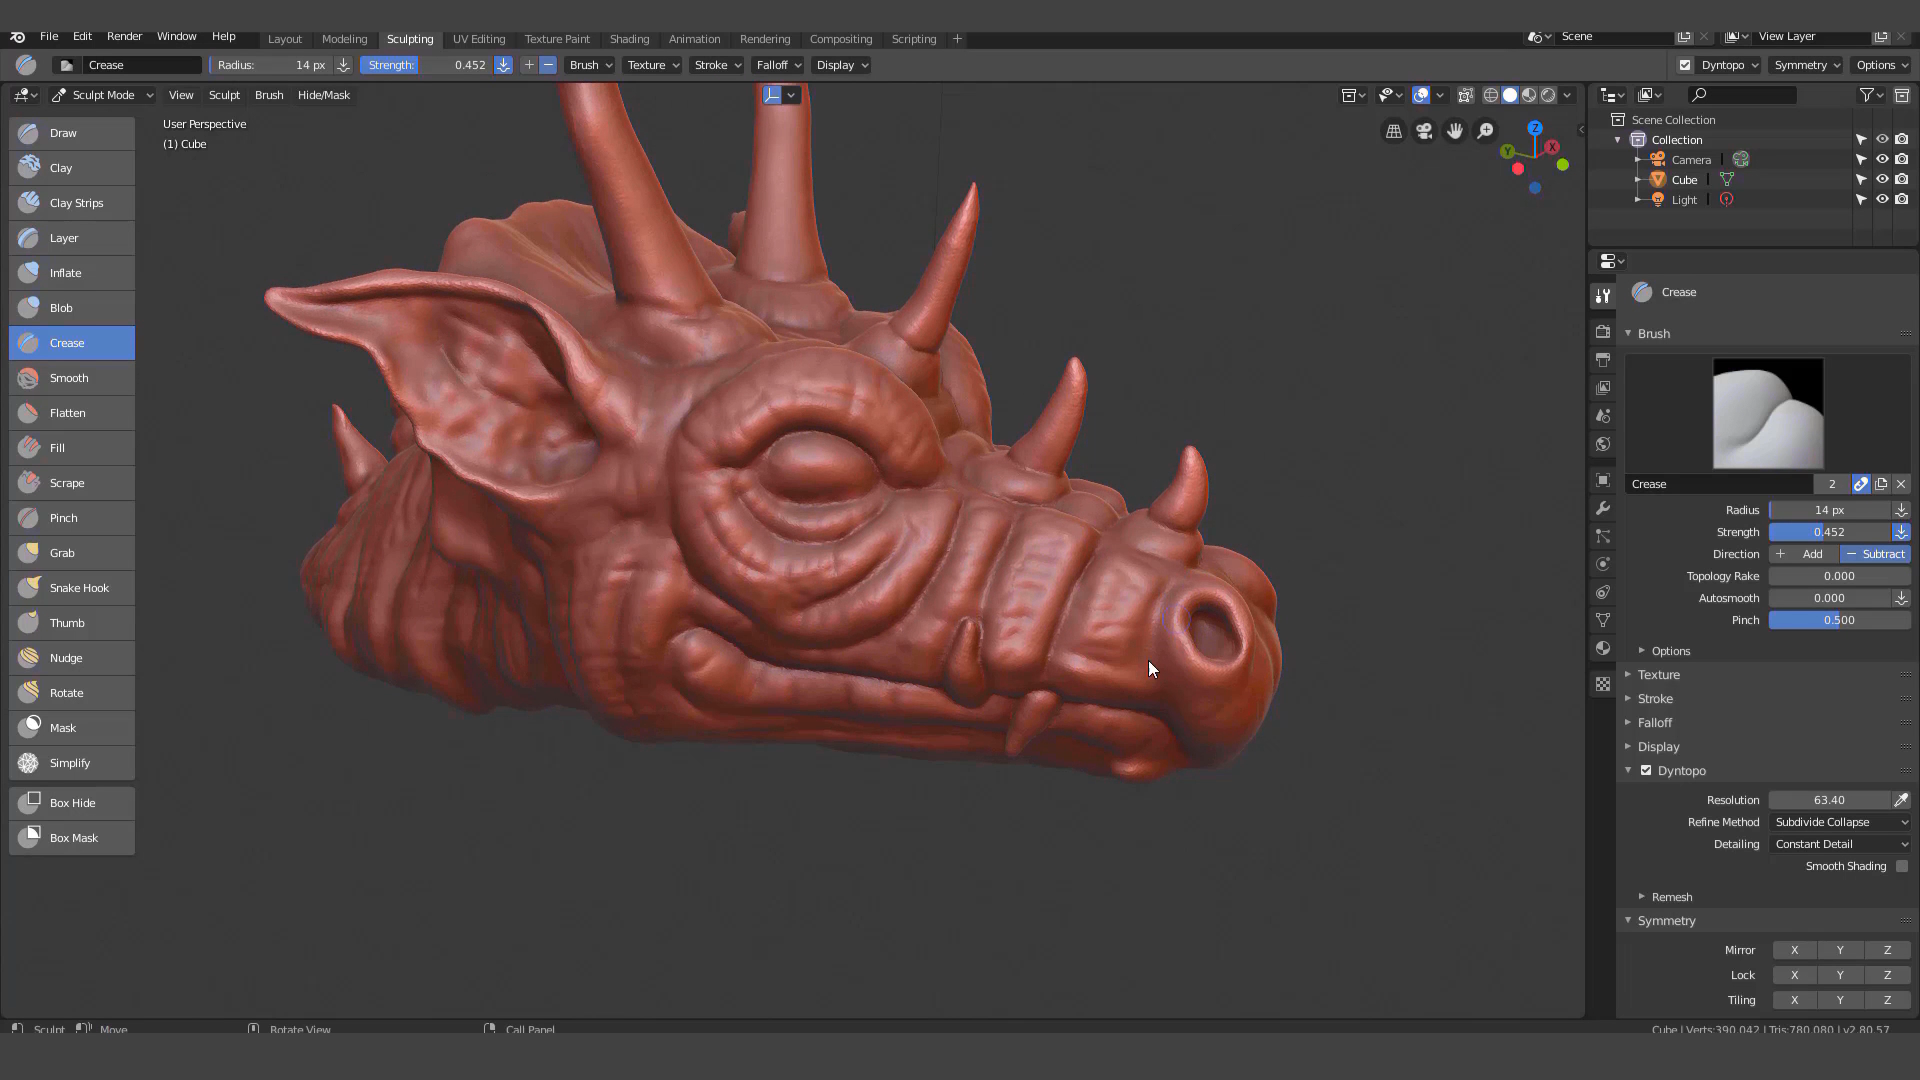Set brush direction to Subtract

[1875, 554]
